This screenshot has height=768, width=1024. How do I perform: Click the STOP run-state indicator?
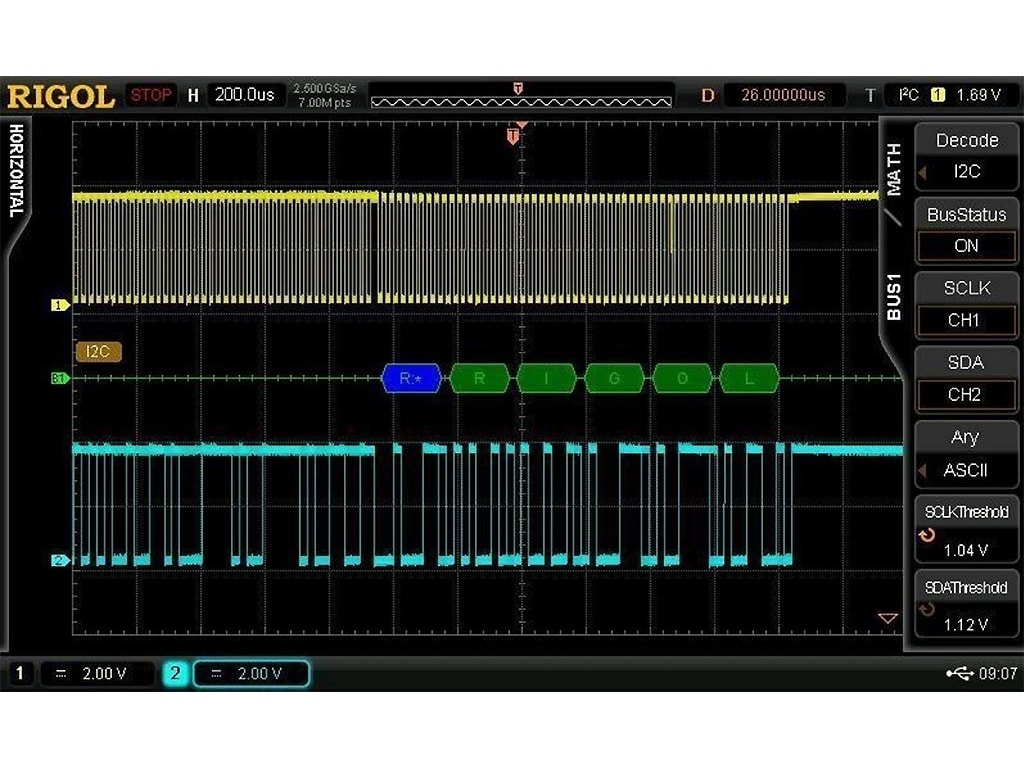point(151,95)
